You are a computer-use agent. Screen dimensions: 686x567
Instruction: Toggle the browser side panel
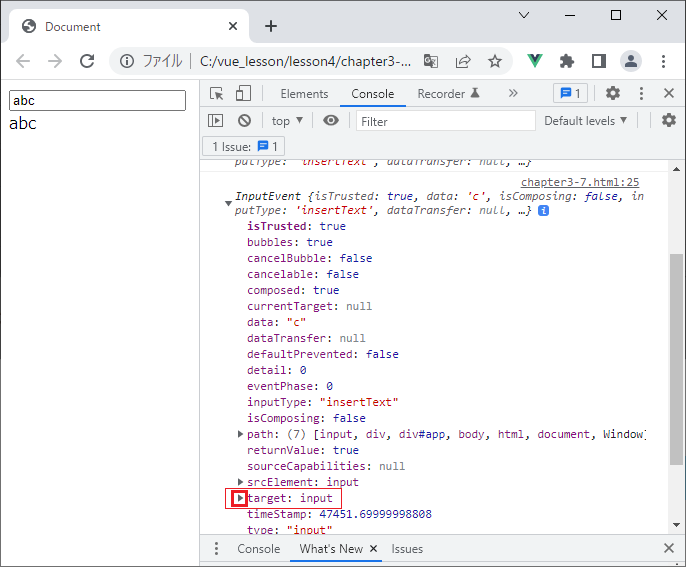click(x=598, y=61)
